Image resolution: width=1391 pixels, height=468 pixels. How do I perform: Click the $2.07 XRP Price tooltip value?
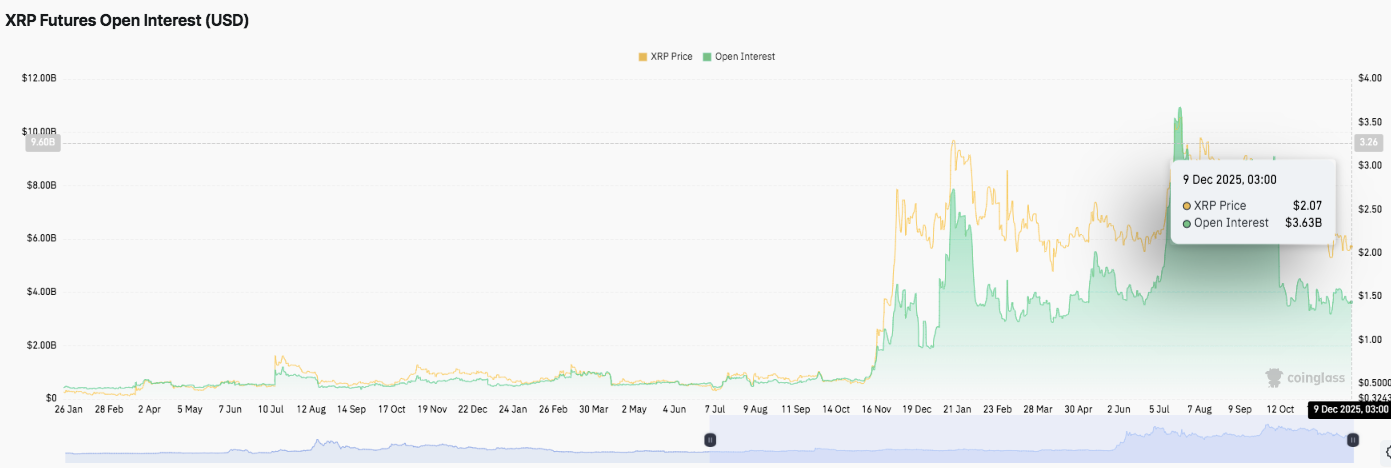(x=1307, y=205)
